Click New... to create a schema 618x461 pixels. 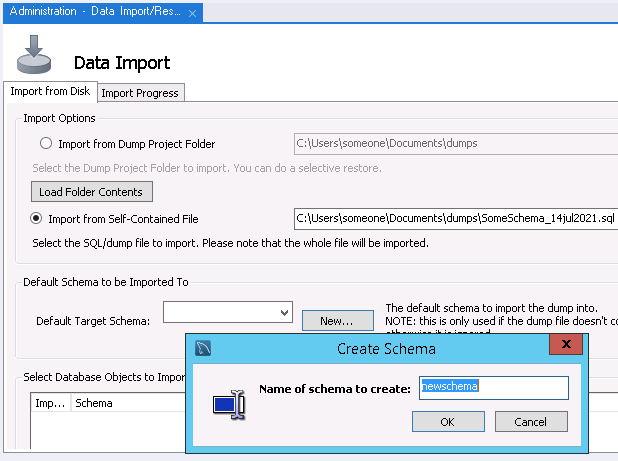point(329,320)
